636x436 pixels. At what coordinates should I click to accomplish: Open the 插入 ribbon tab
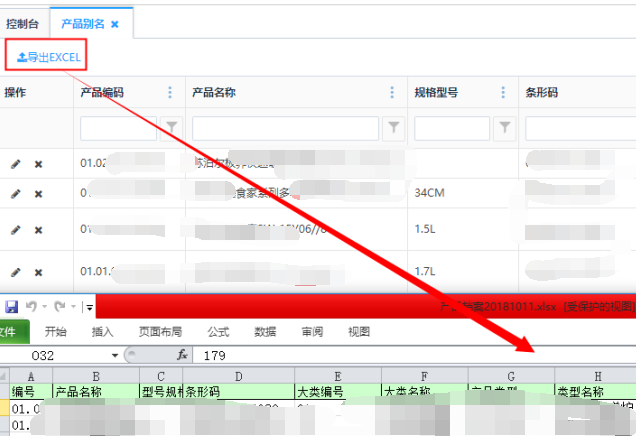click(102, 332)
